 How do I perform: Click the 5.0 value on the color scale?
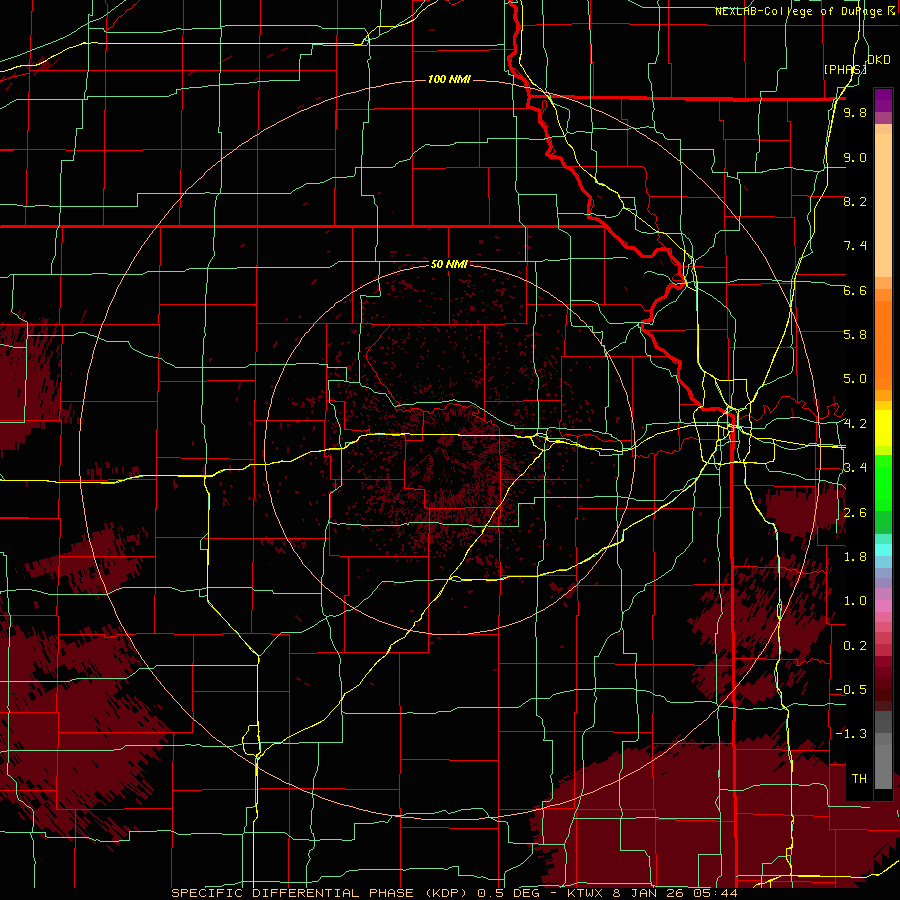(855, 379)
